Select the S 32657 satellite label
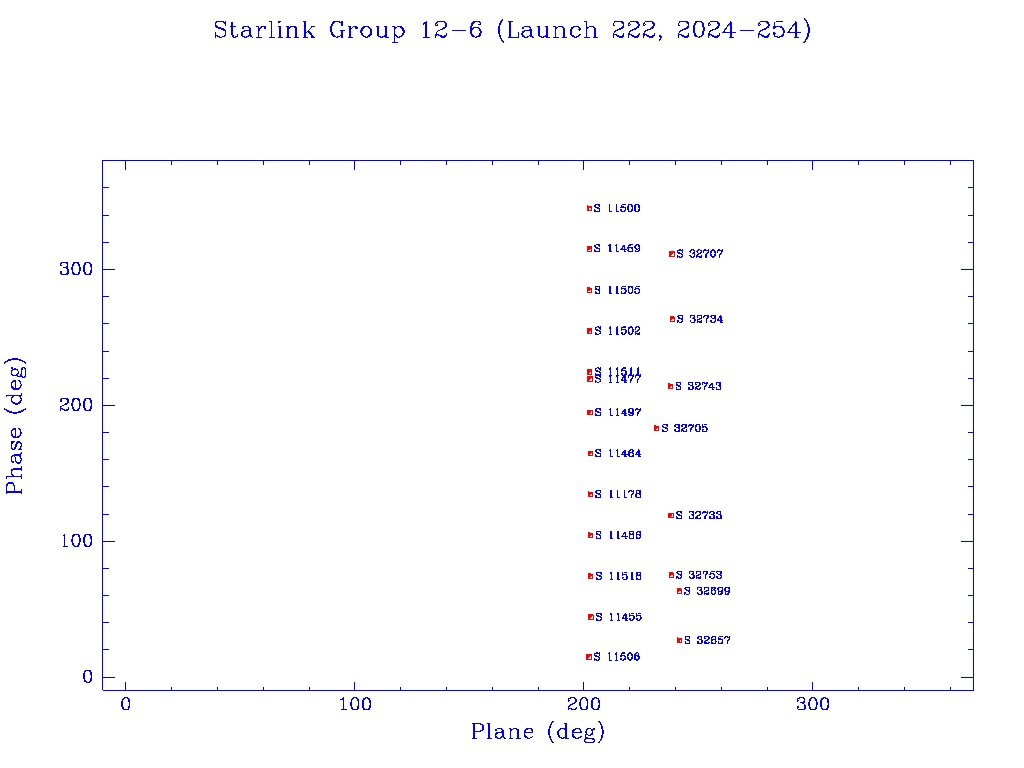 [x=707, y=640]
